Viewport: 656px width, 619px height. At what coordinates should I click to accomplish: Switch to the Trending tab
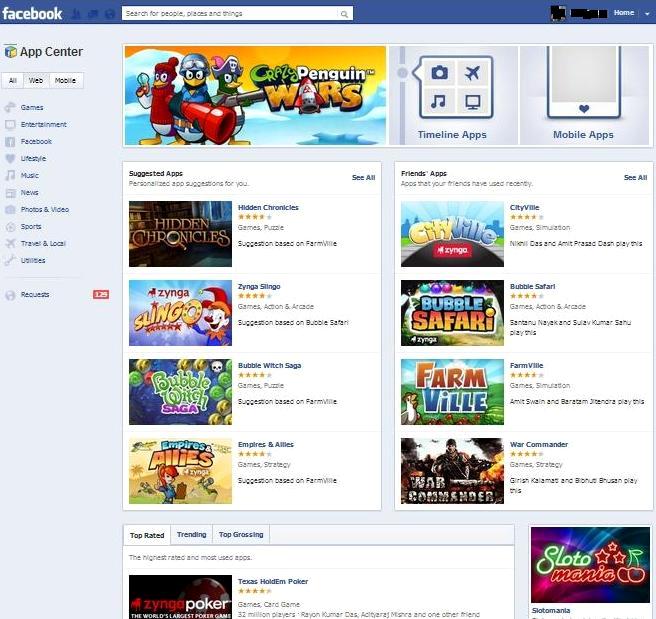click(192, 535)
